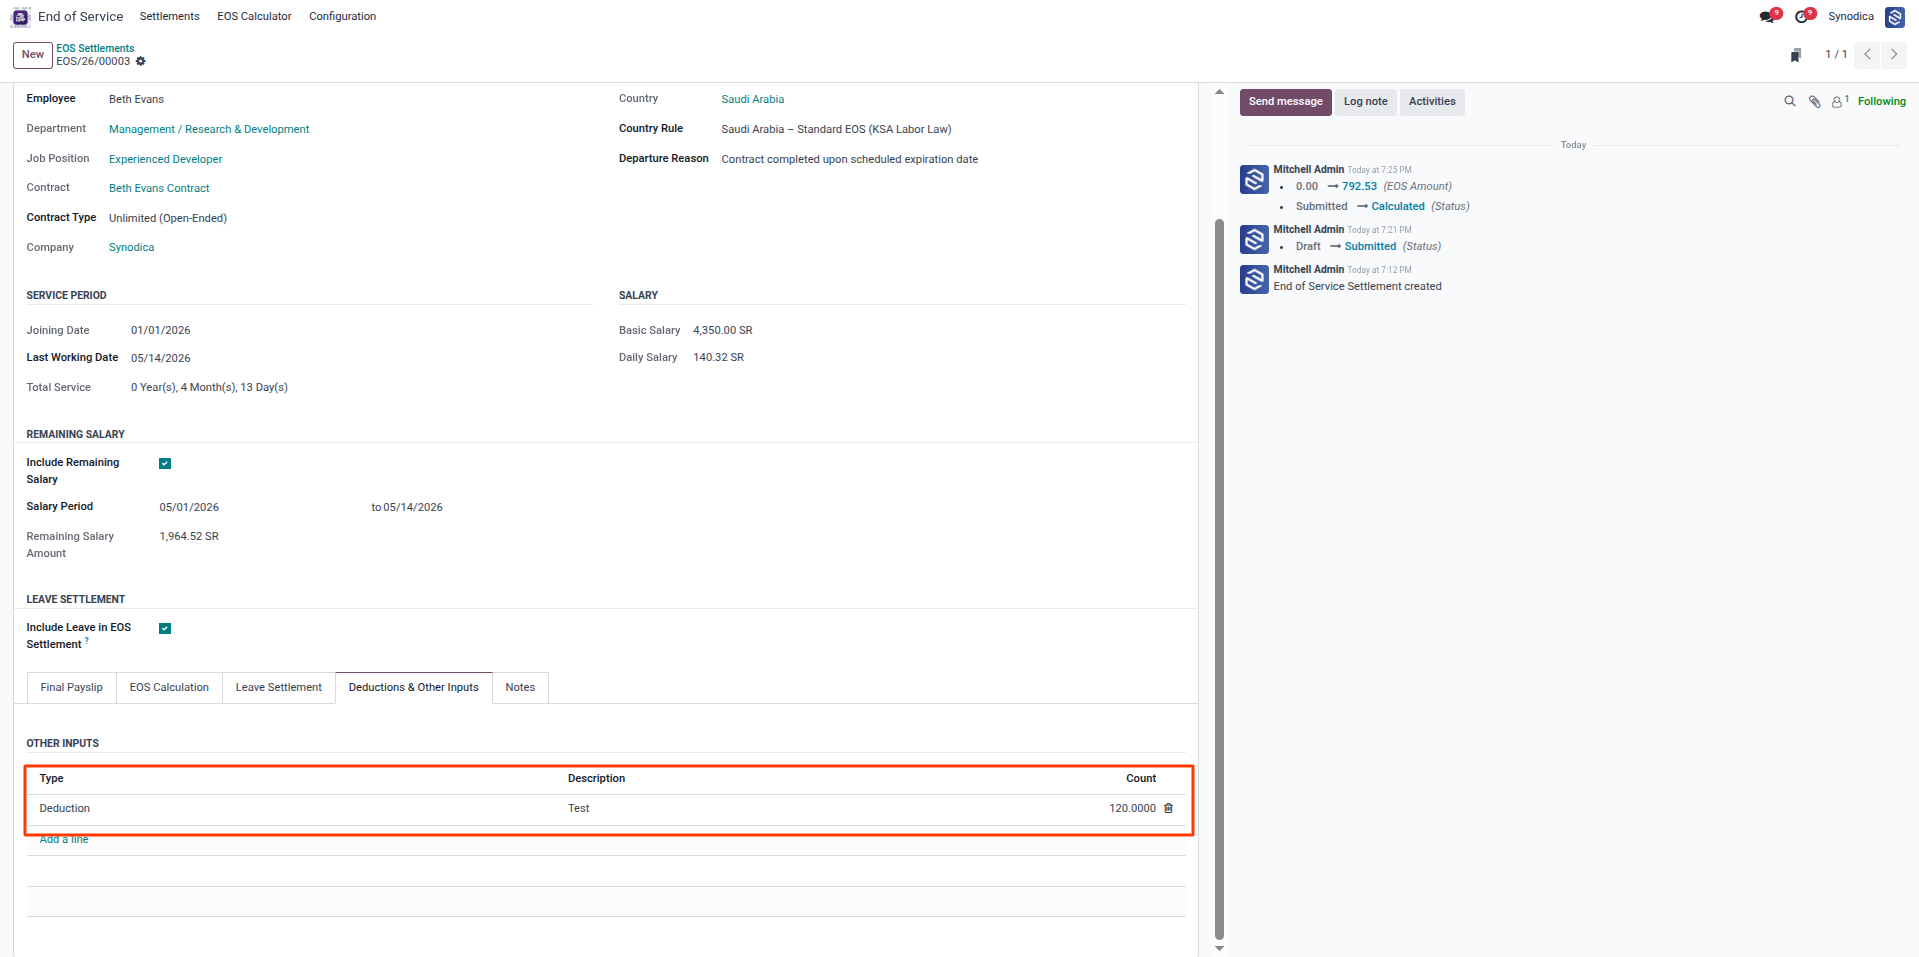
Task: Open the Experienced Developer job link
Action: click(x=166, y=160)
